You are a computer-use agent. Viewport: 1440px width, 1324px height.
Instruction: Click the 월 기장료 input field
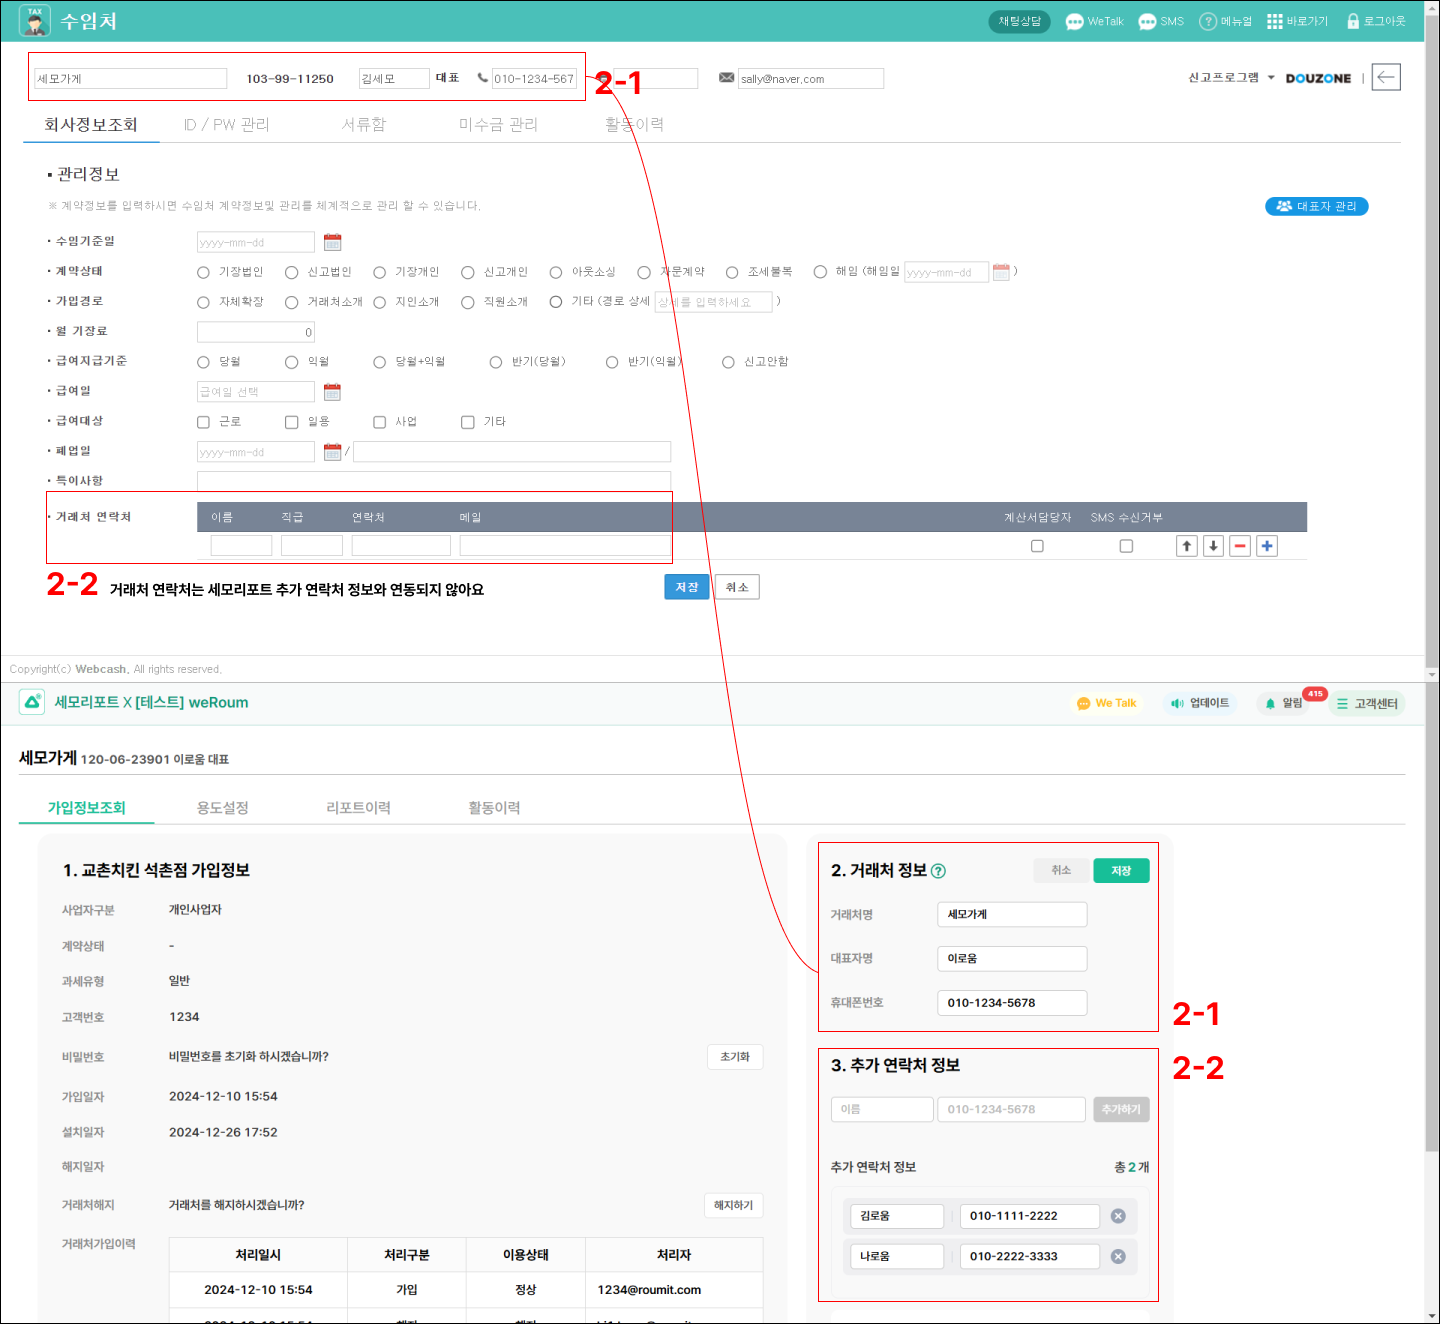[256, 332]
